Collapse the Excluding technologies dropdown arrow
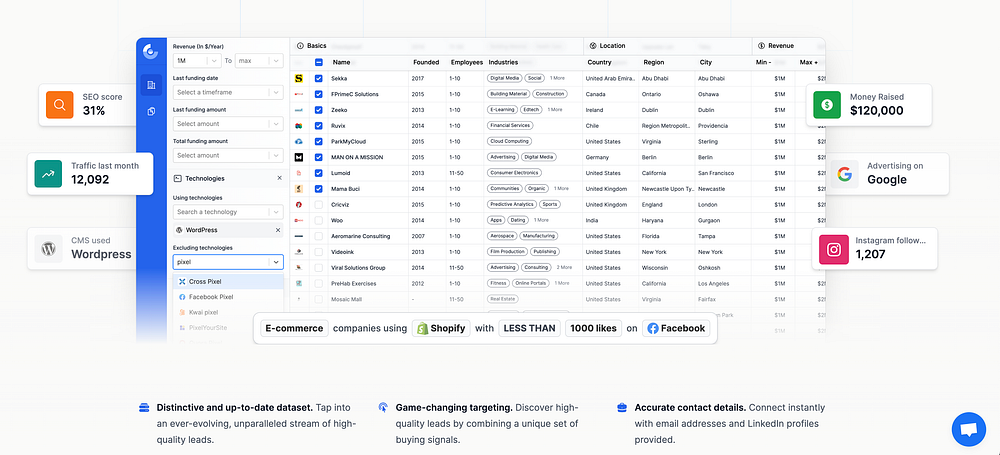This screenshot has height=455, width=1000. click(x=276, y=262)
